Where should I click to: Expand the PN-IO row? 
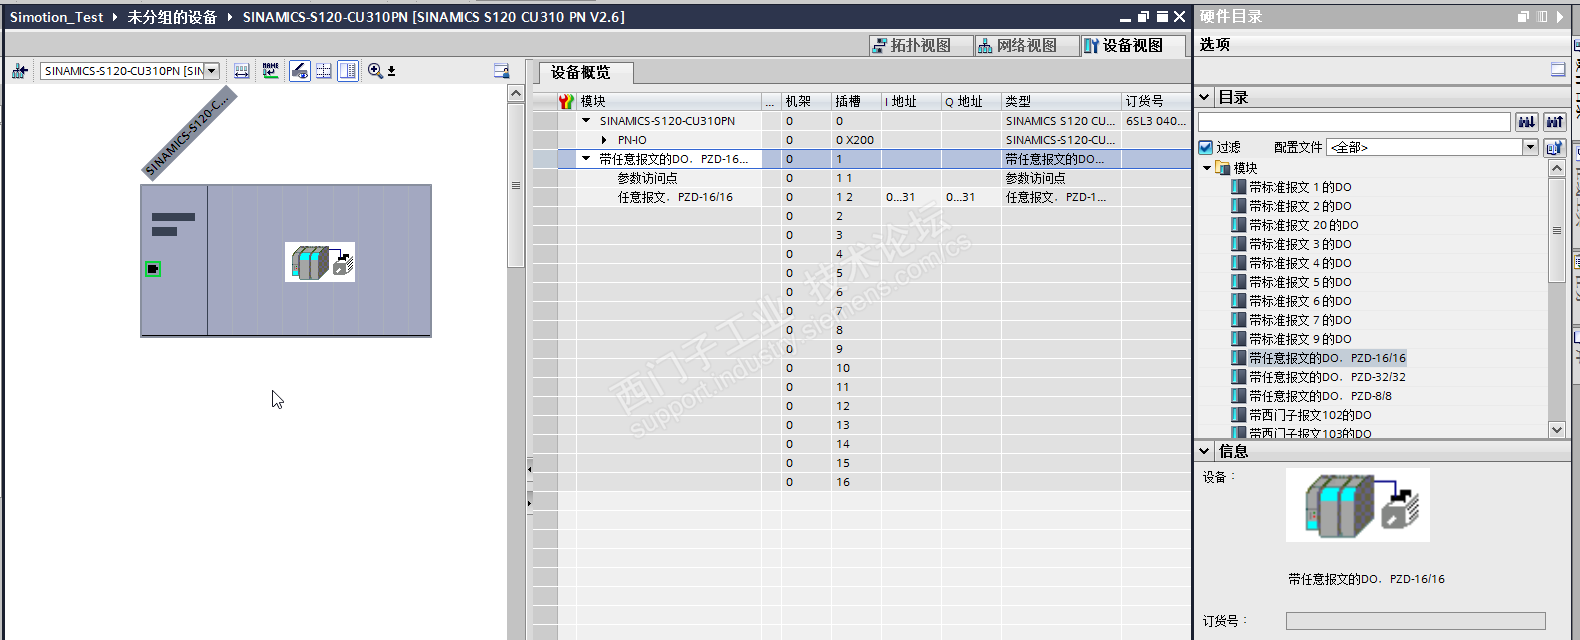pyautogui.click(x=604, y=140)
